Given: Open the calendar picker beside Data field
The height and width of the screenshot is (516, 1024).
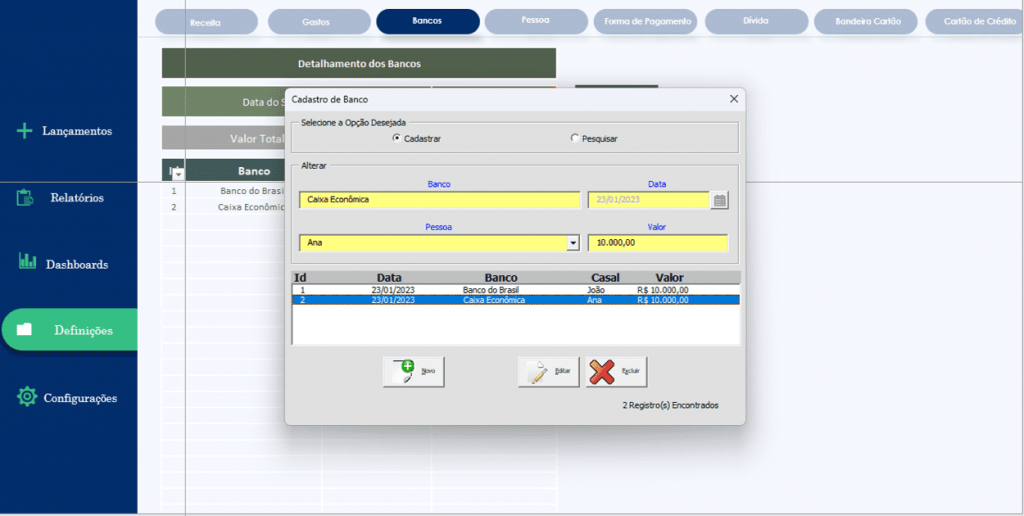Looking at the screenshot, I should tap(720, 201).
